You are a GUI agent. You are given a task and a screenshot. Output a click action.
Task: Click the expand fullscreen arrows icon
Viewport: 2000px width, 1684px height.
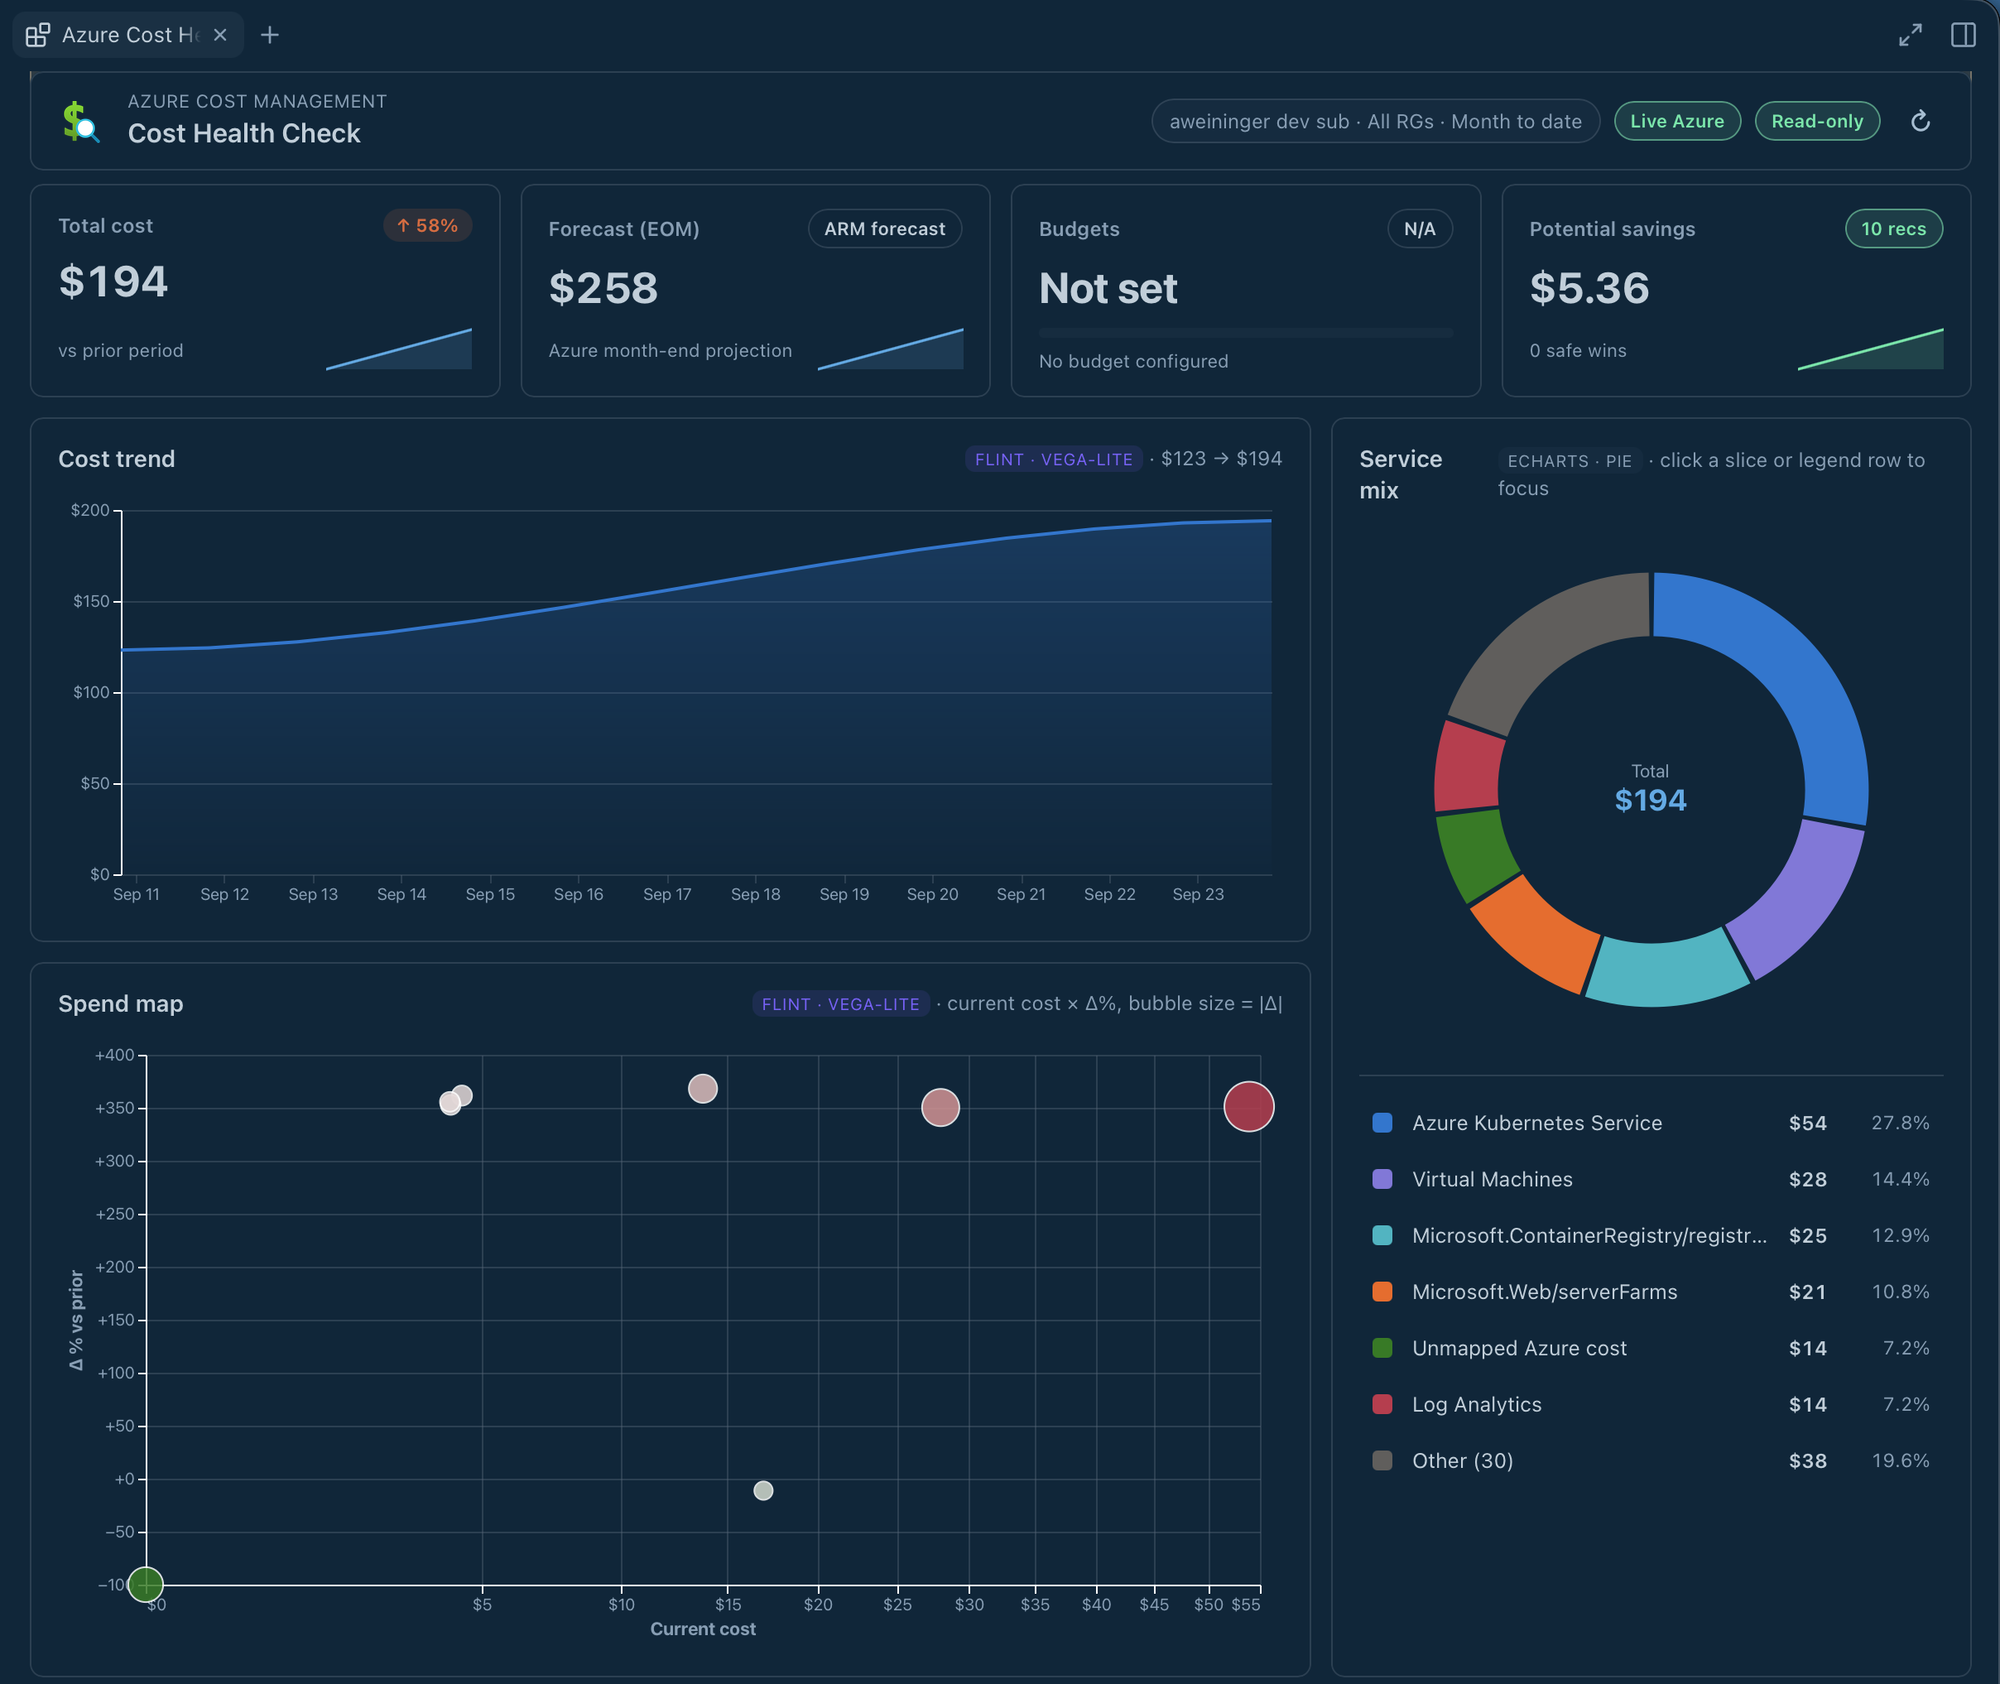pos(1910,35)
